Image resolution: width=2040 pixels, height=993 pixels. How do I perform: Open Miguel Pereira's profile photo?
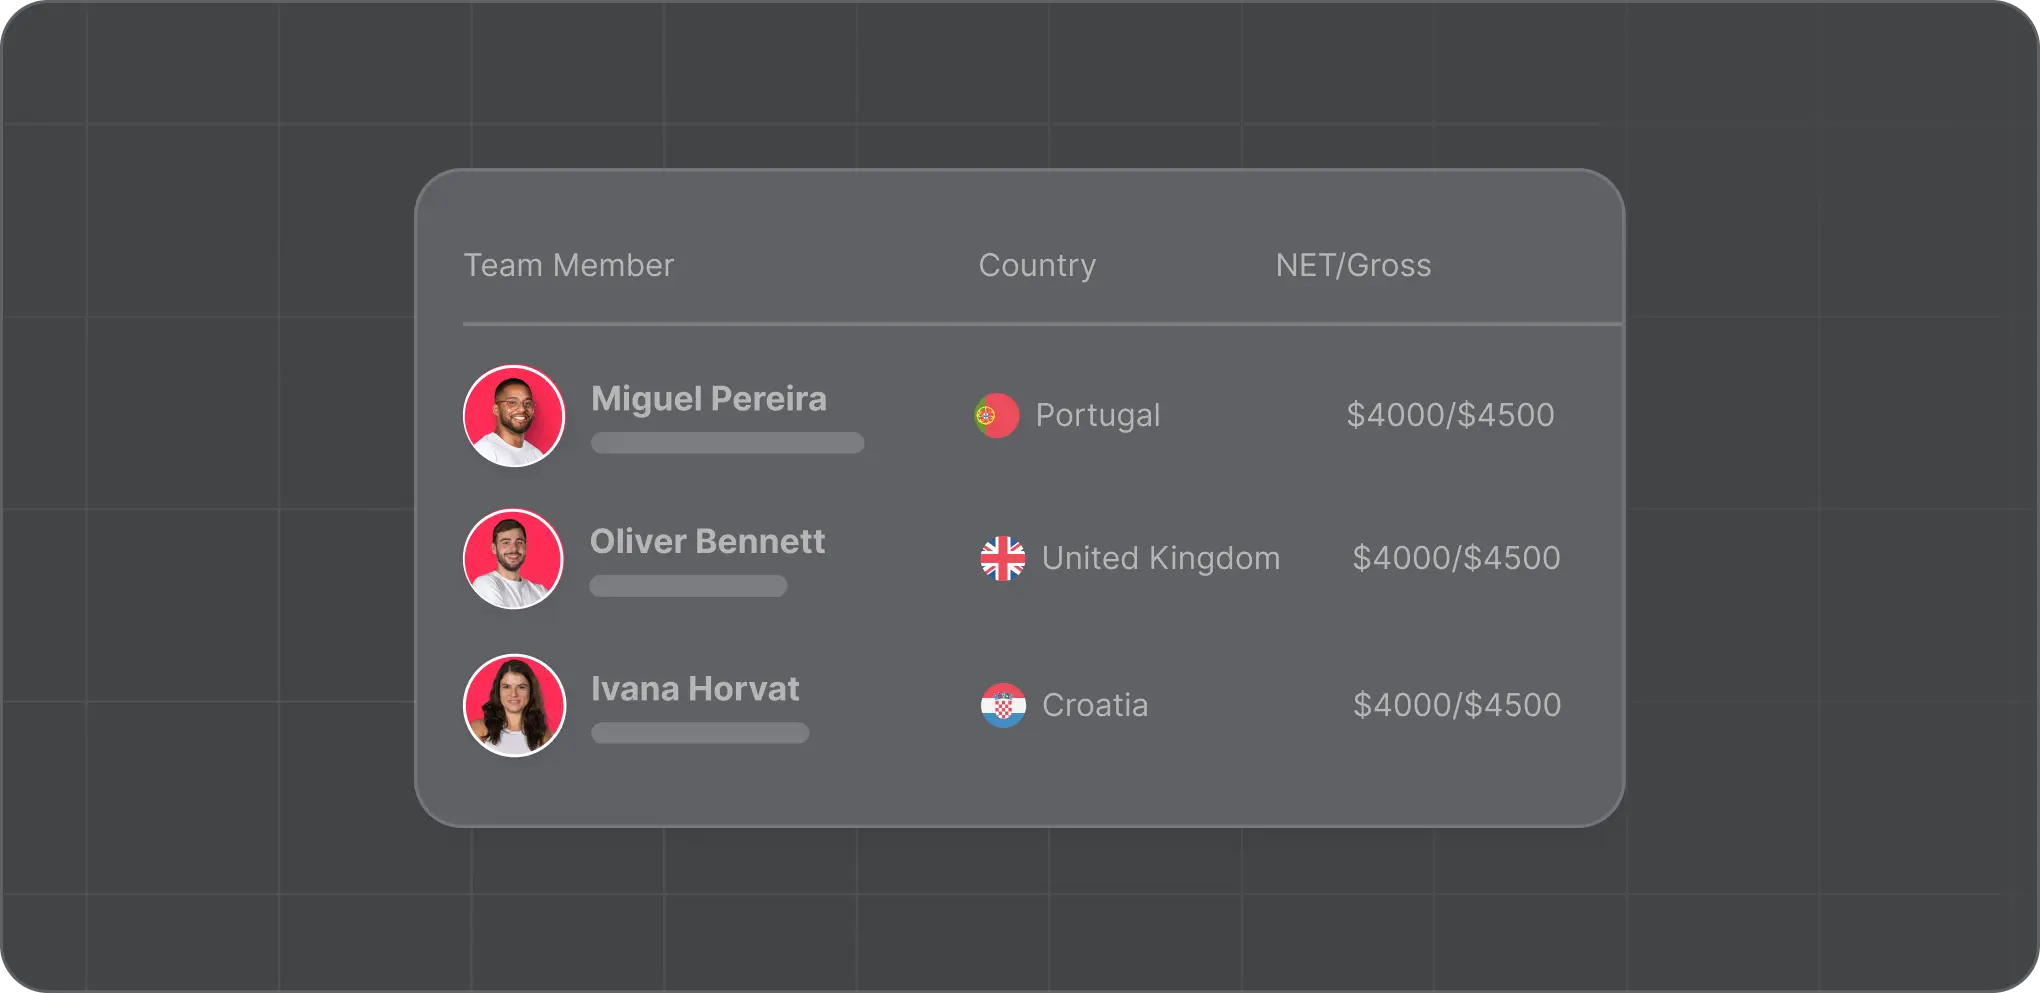[x=514, y=416]
